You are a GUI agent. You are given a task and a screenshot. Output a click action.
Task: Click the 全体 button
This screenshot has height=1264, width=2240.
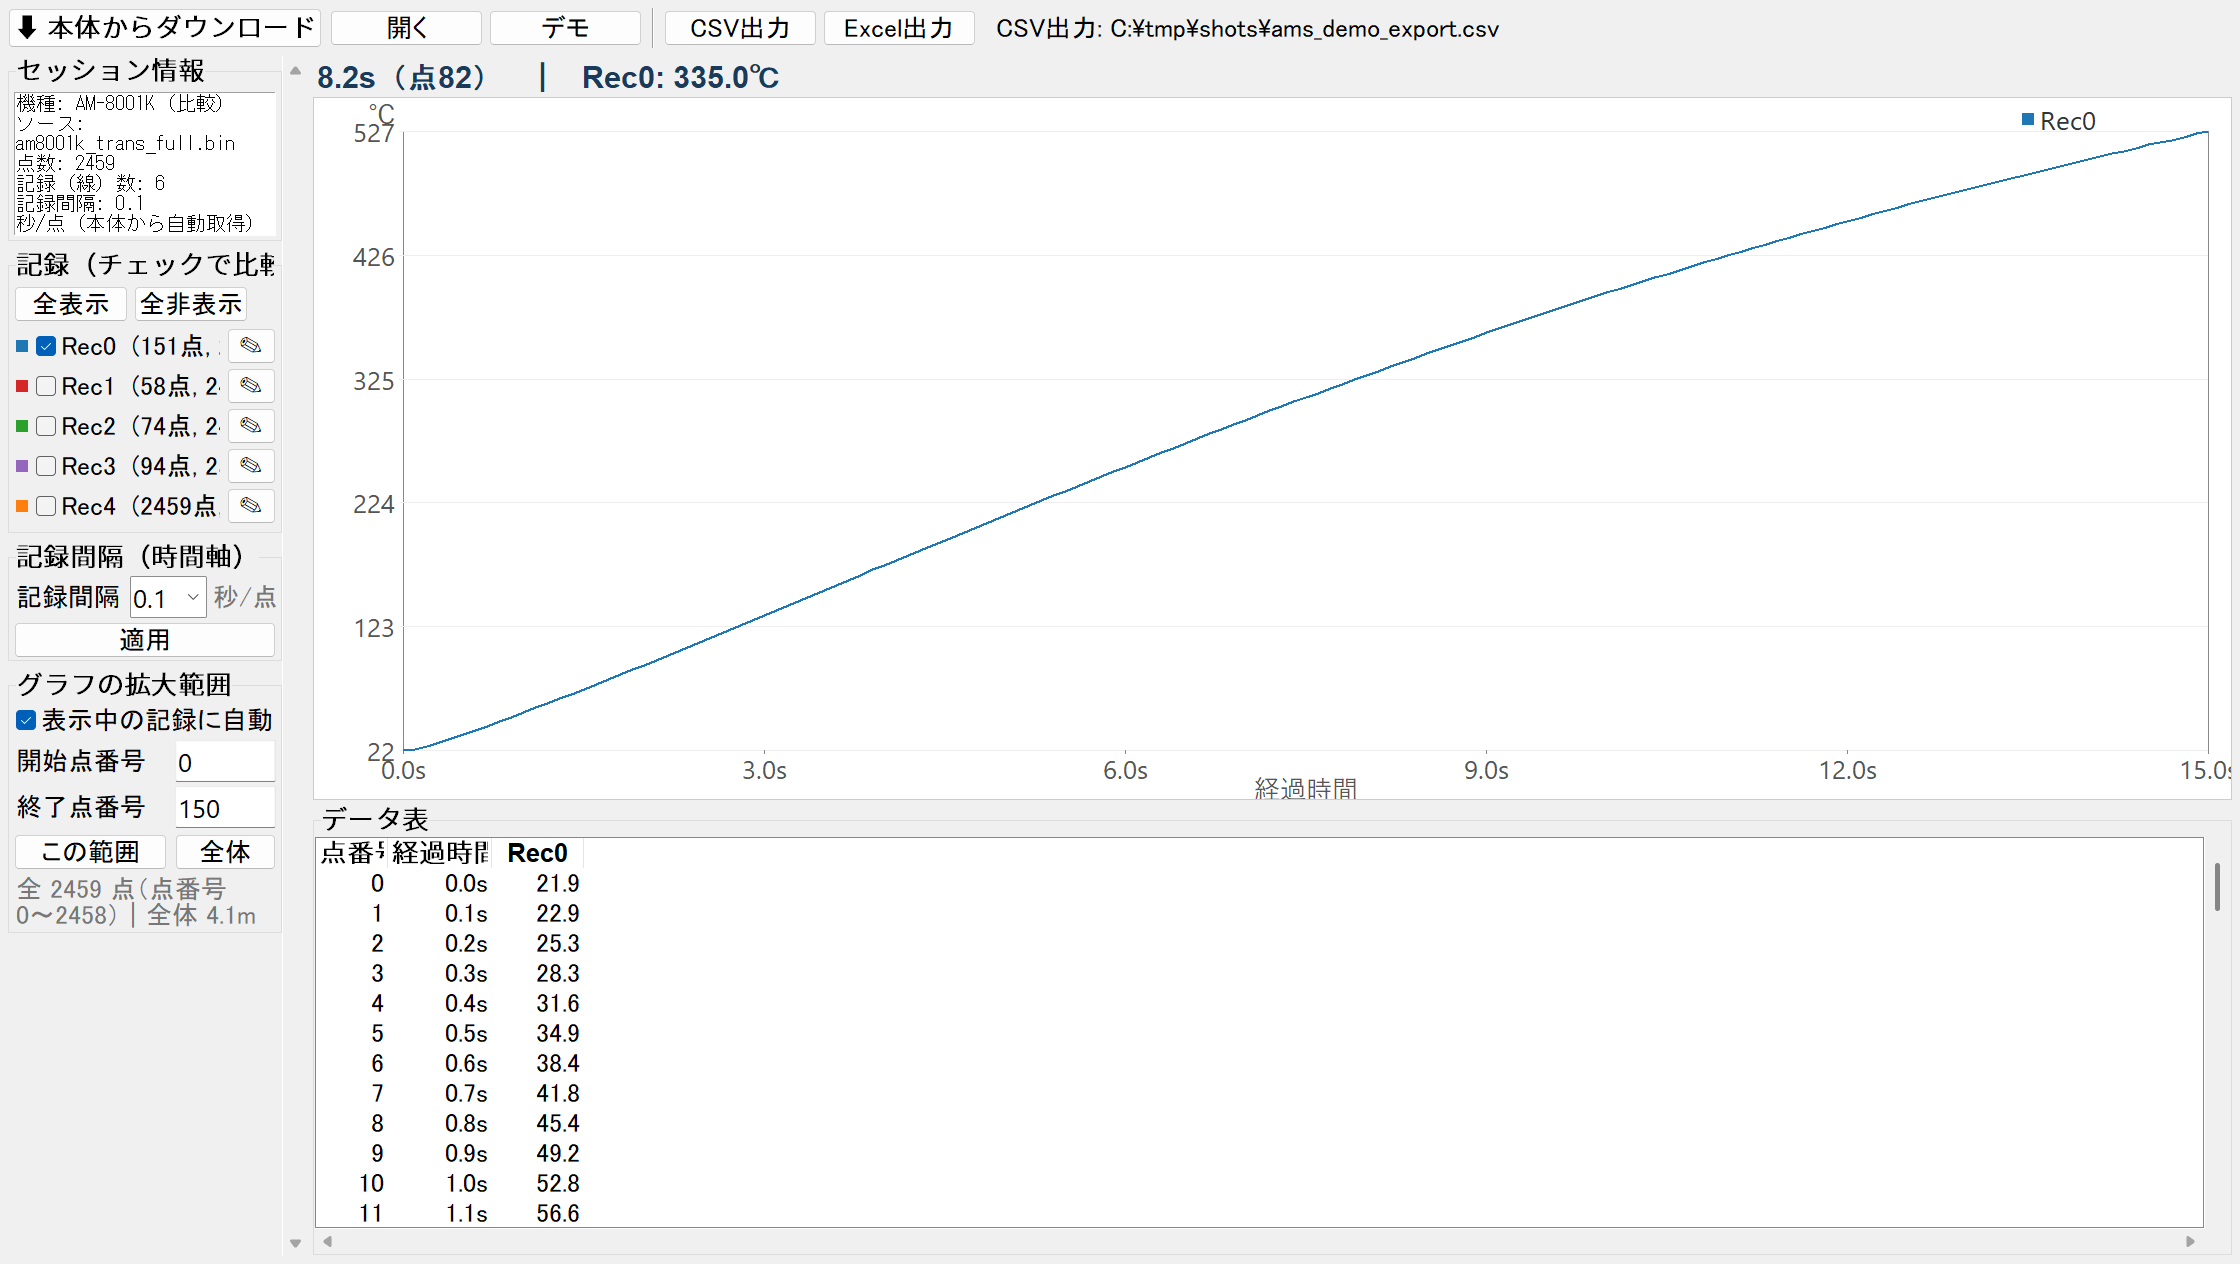(x=225, y=852)
